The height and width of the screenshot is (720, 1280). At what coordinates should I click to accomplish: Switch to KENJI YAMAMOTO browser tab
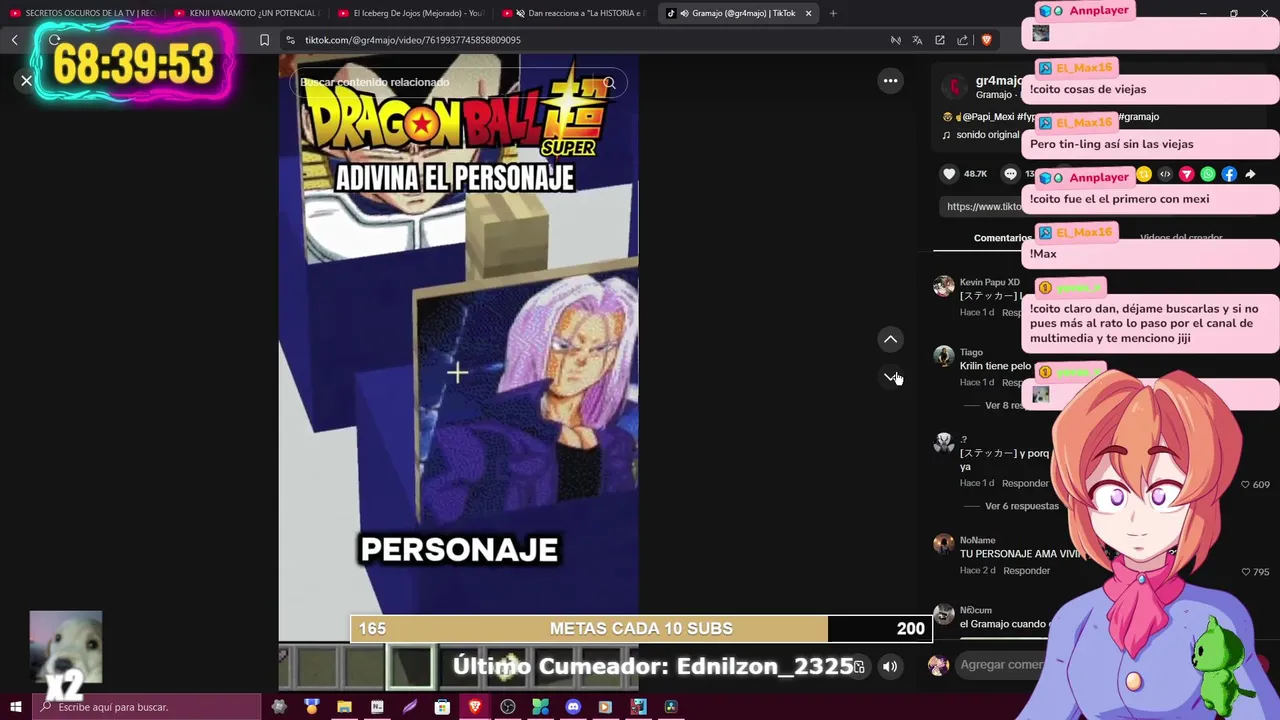click(x=247, y=13)
